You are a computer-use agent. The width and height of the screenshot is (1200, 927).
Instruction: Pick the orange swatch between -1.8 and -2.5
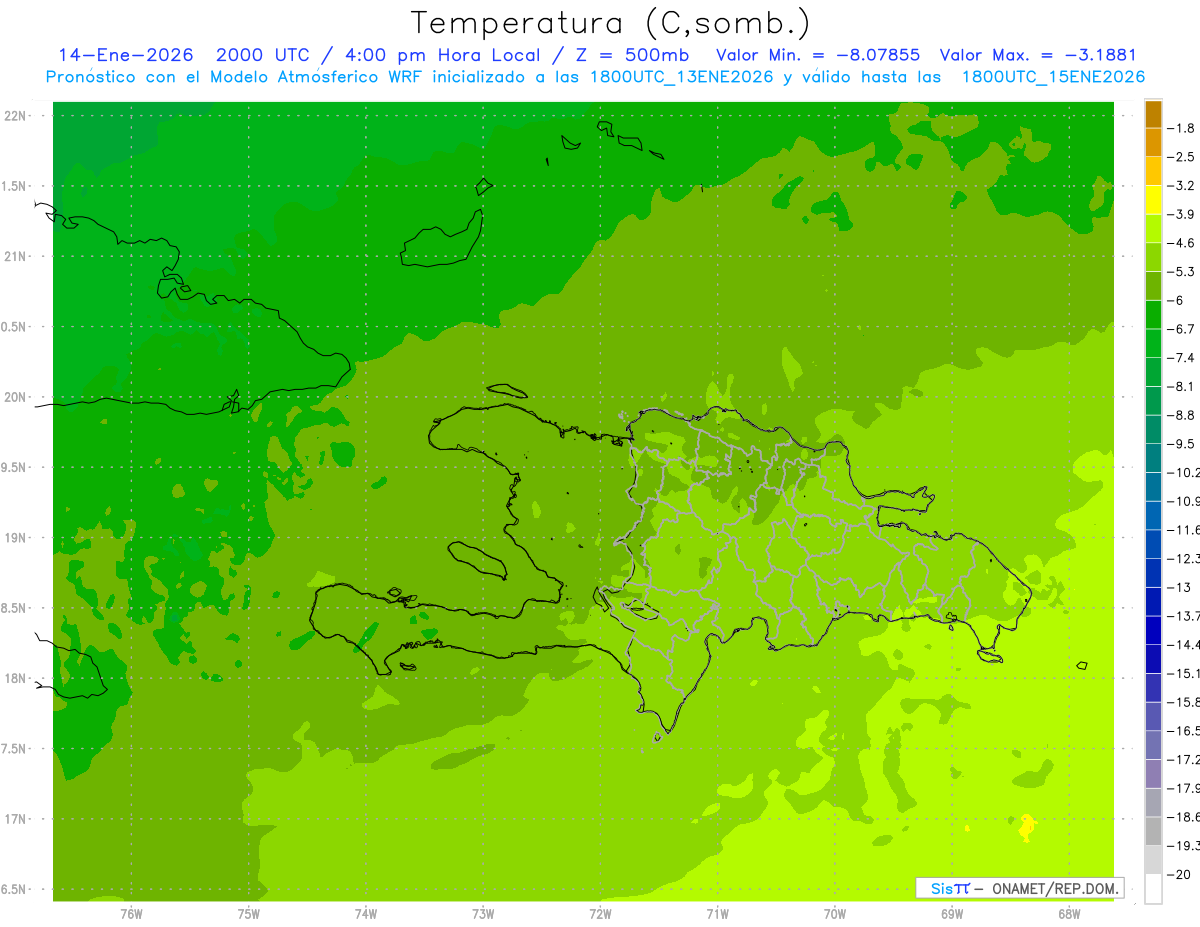(1153, 143)
